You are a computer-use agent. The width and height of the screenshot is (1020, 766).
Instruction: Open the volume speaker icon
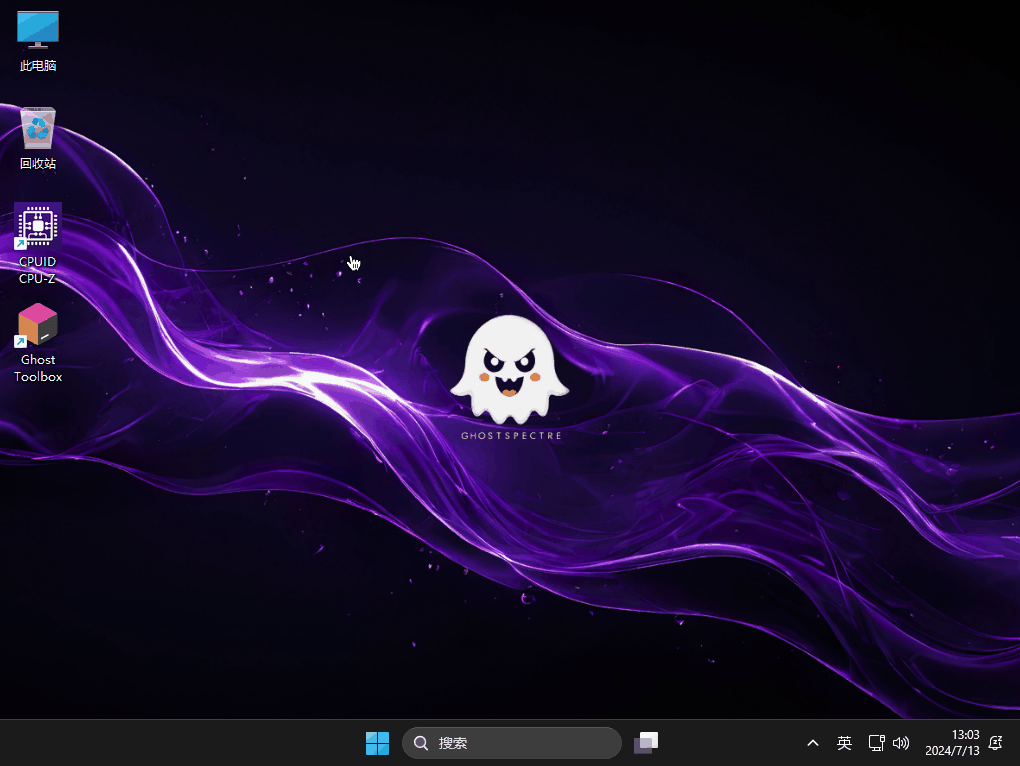901,743
